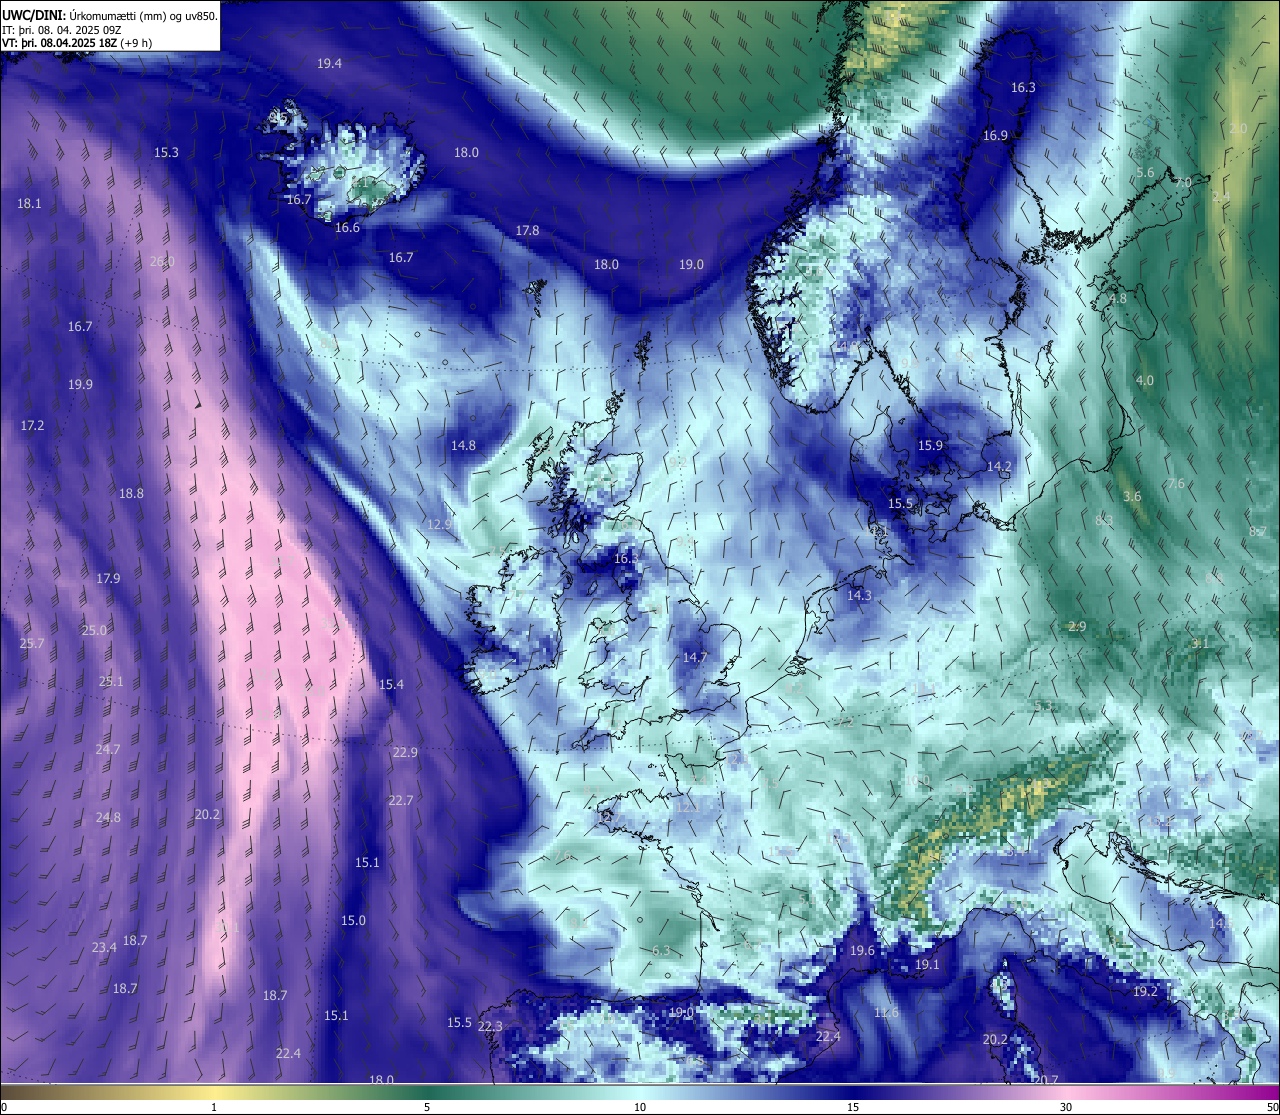Viewport: 1280px width, 1115px height.
Task: Click the 6.3 value over Bay of Biscay
Action: 660,950
